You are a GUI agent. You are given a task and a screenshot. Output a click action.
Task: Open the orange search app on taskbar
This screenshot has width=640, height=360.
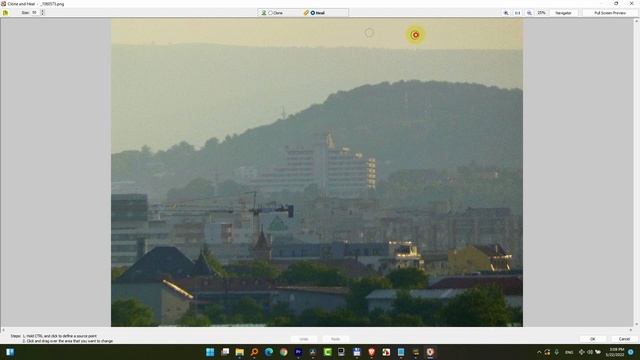pyautogui.click(x=254, y=352)
